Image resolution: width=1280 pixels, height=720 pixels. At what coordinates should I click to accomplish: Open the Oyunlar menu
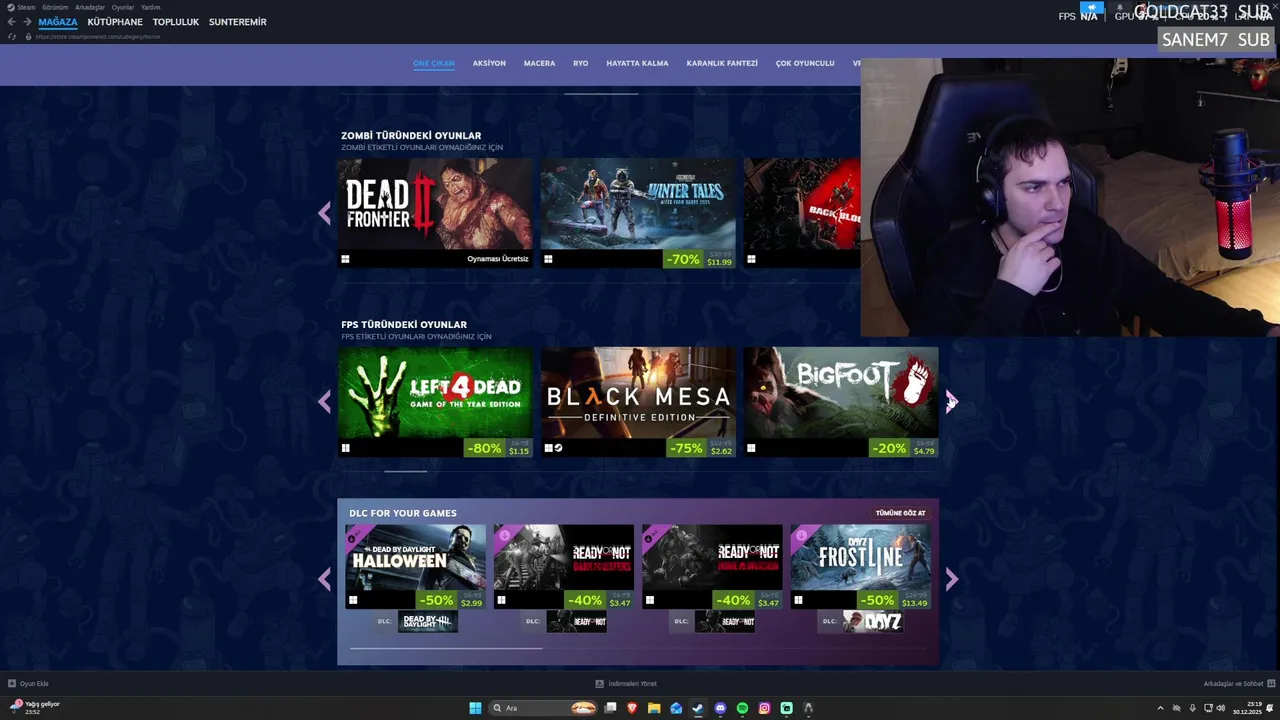(x=123, y=7)
